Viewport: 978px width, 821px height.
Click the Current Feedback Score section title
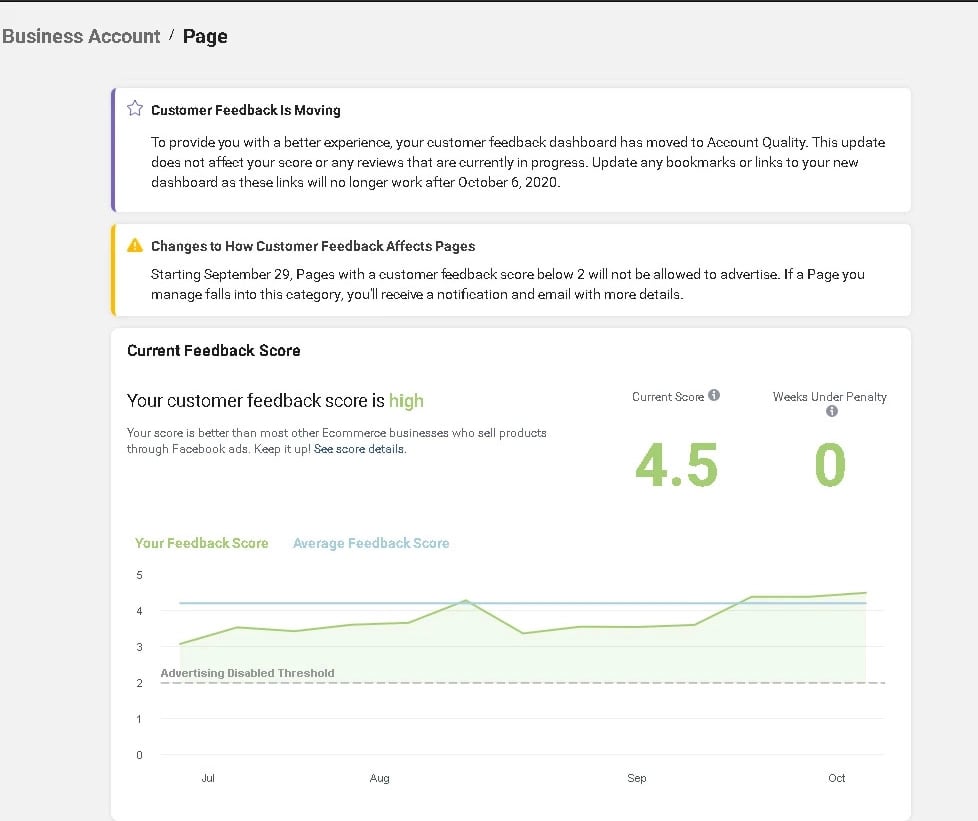[x=213, y=351]
